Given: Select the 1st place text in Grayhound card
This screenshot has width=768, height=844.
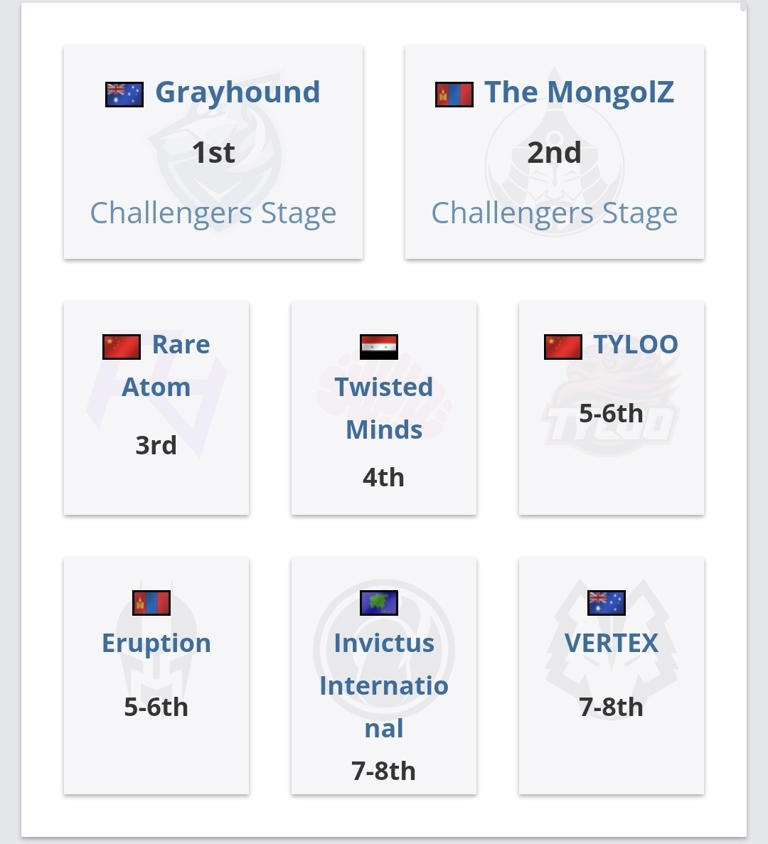Looking at the screenshot, I should (x=213, y=152).
